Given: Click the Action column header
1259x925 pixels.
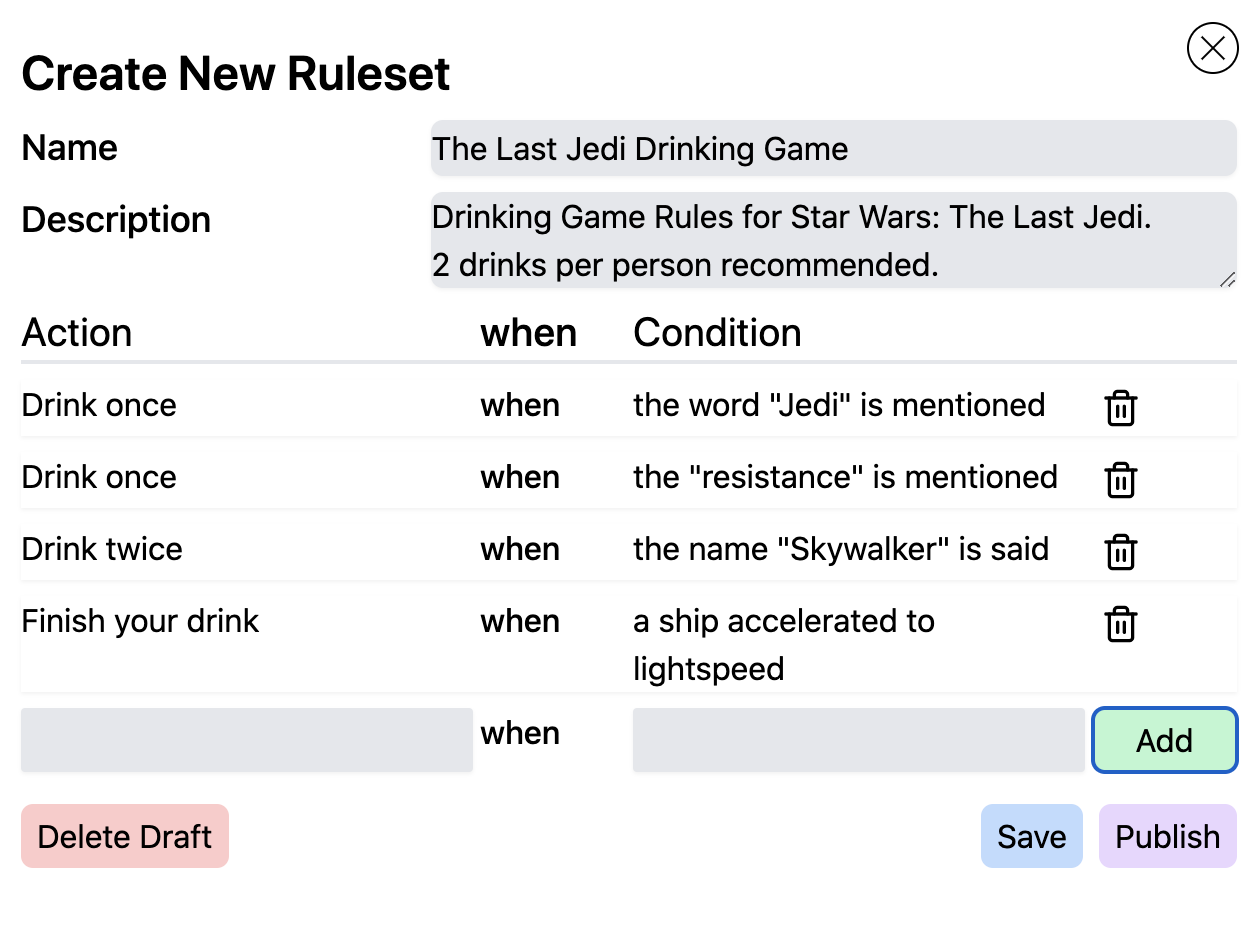Looking at the screenshot, I should [76, 333].
